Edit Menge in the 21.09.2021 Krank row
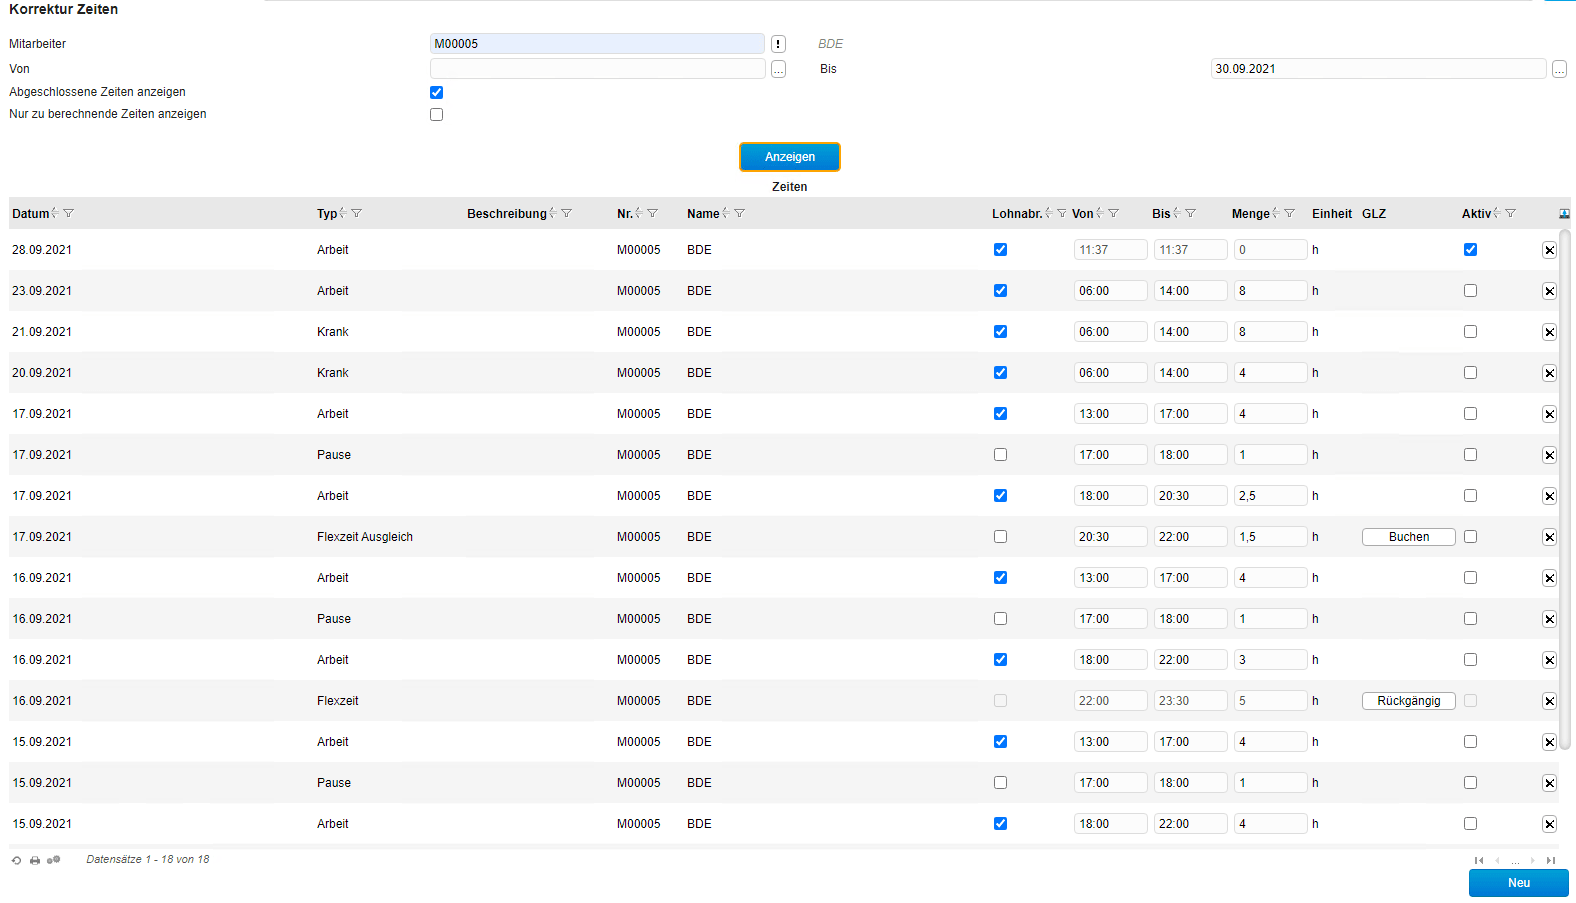This screenshot has height=903, width=1576. (x=1271, y=332)
